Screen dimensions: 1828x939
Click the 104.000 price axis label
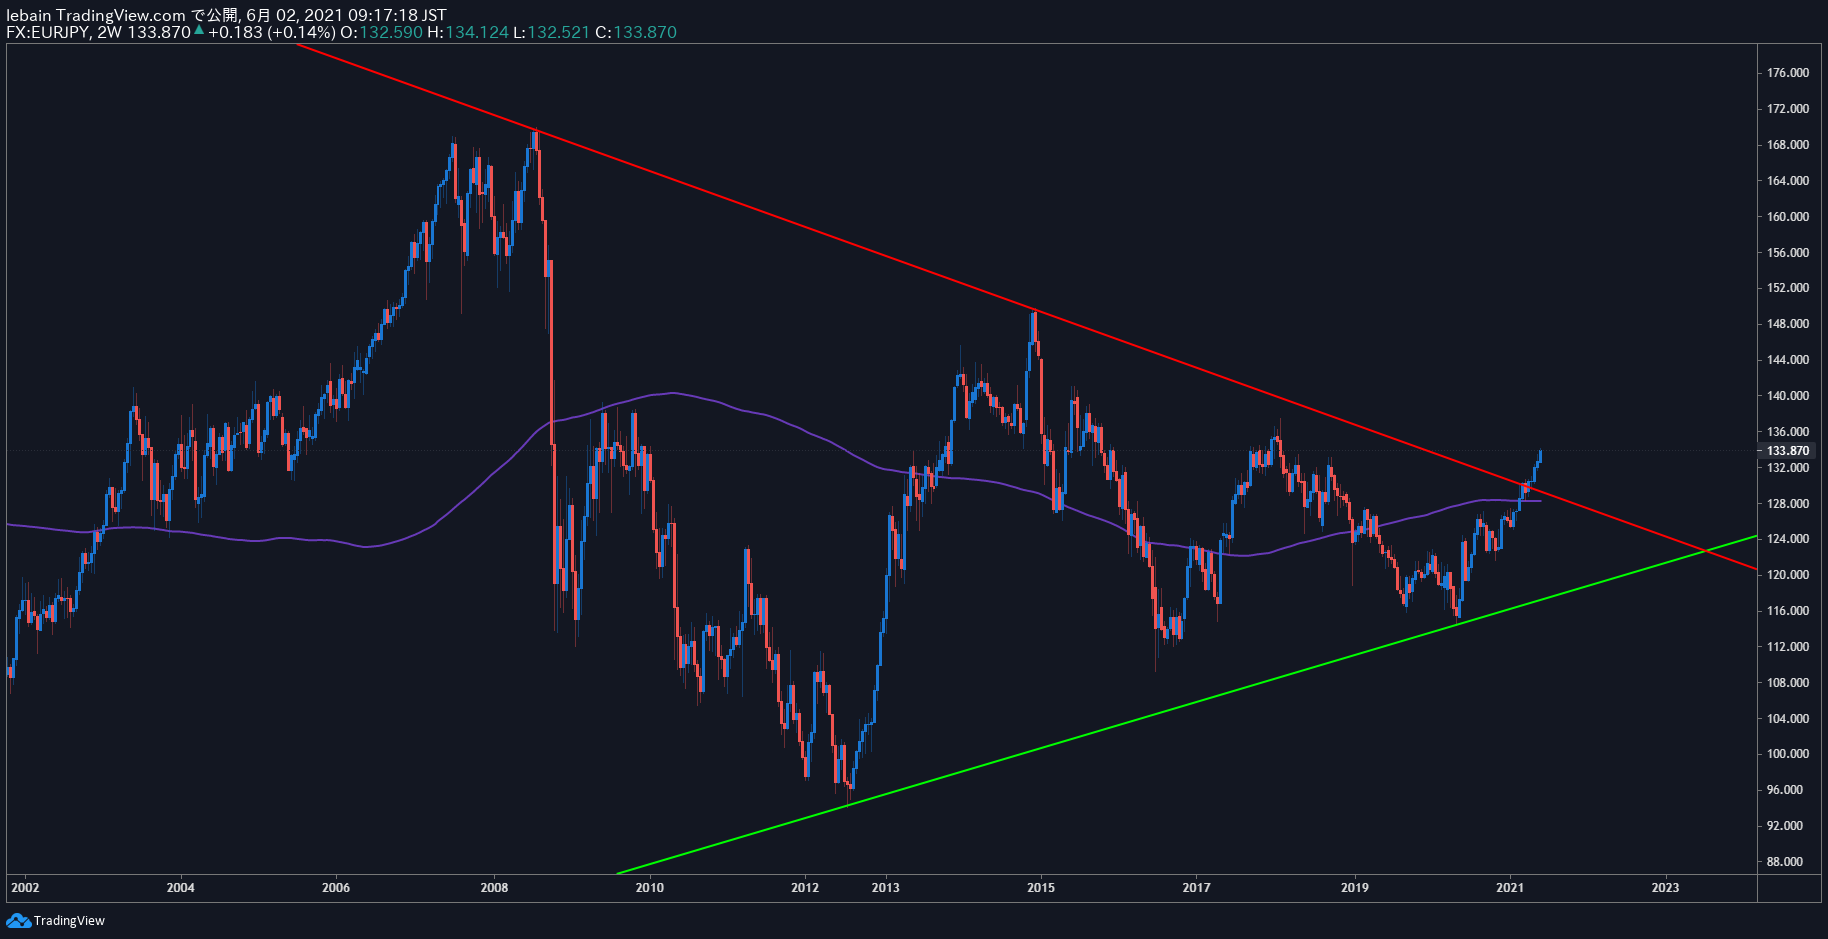coord(1788,719)
